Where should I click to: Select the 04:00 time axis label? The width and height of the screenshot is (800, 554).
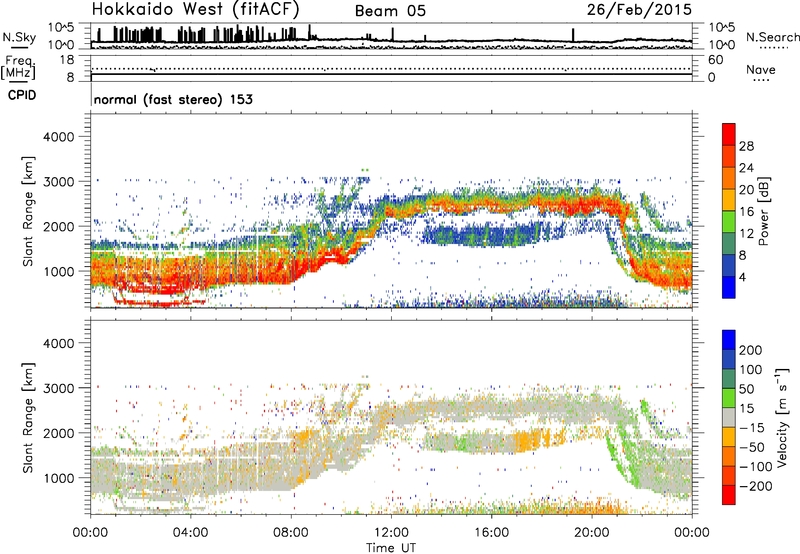191,533
